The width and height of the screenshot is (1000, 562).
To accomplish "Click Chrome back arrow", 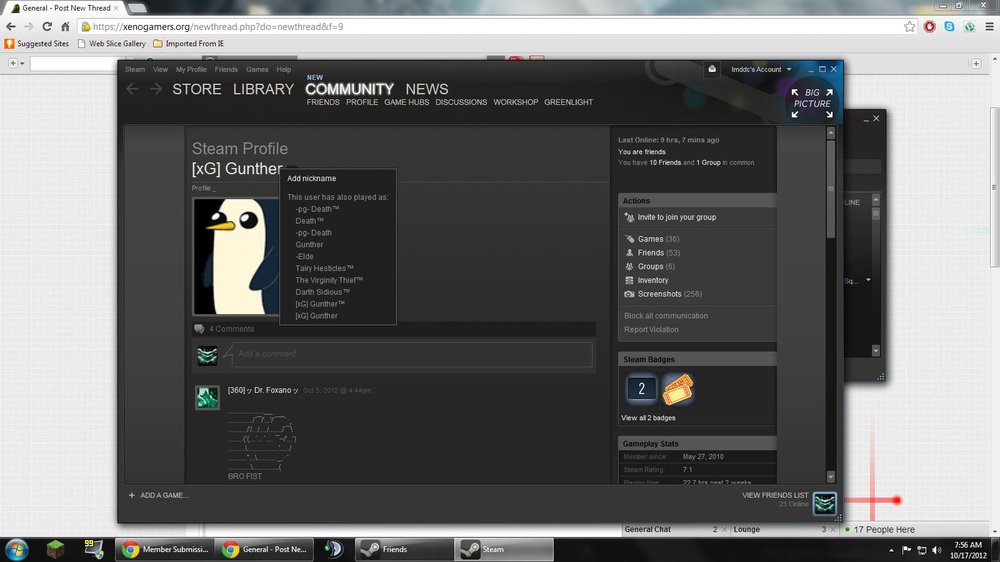I will (11, 27).
